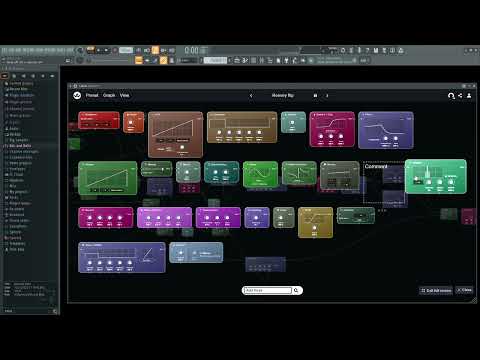Click the preset name in plugin header
Screen dimensions: 480x360
[283, 95]
